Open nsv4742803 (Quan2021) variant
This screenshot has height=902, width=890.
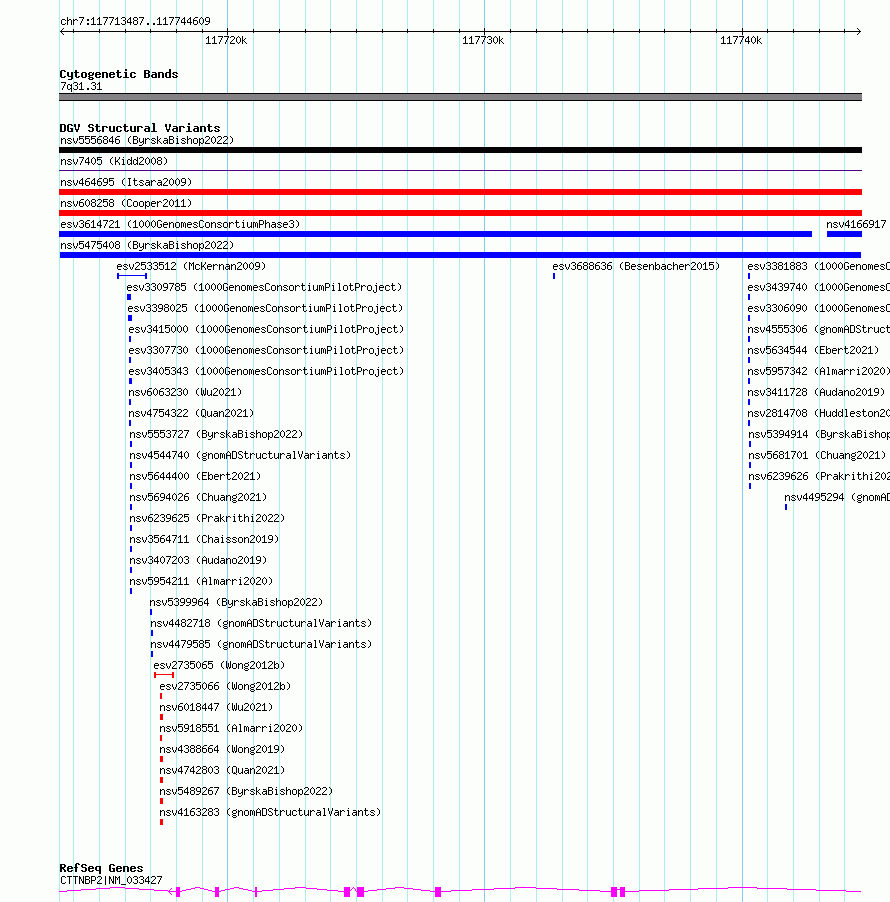coord(222,770)
